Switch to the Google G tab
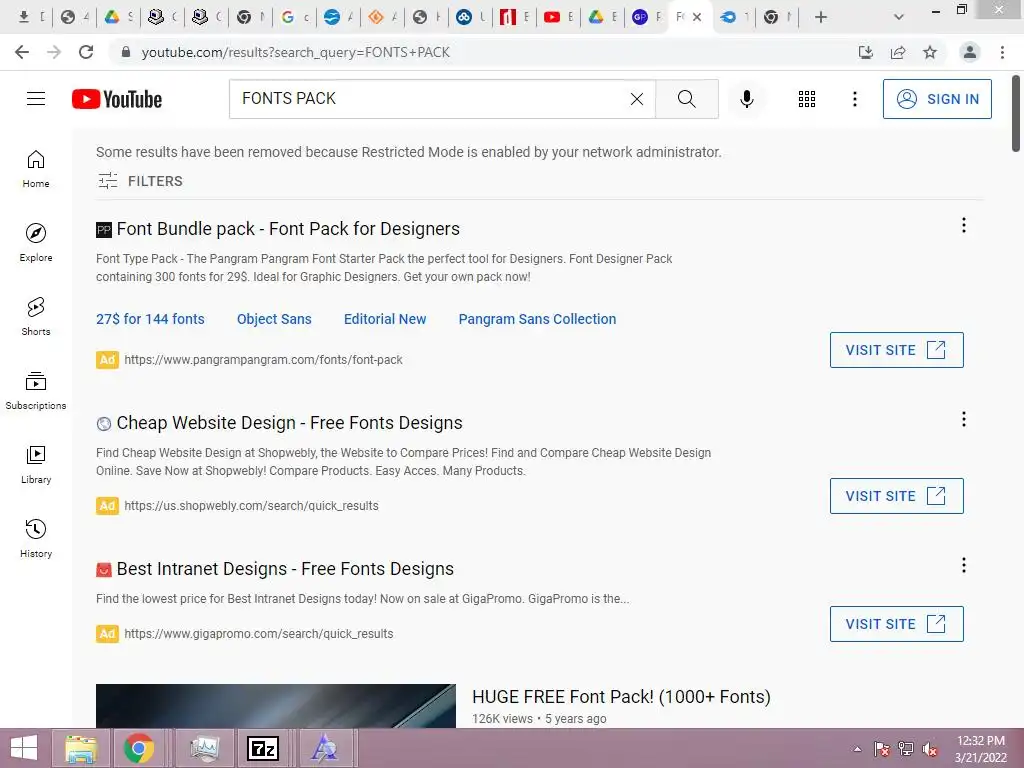This screenshot has width=1024, height=768. pos(293,17)
